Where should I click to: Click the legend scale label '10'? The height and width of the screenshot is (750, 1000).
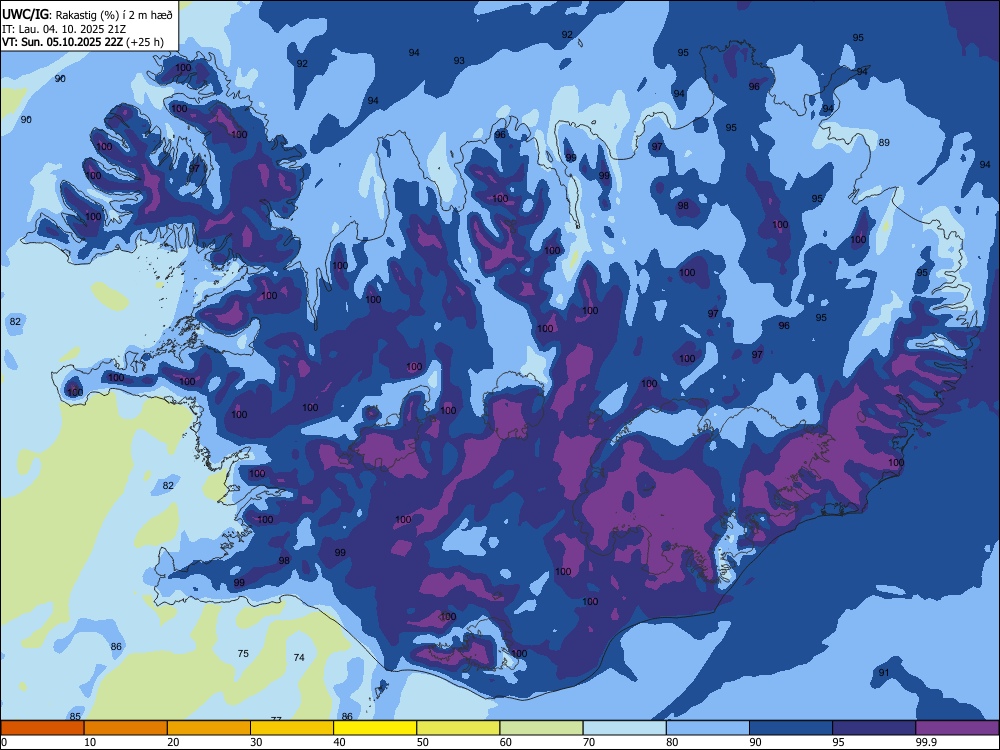90,742
